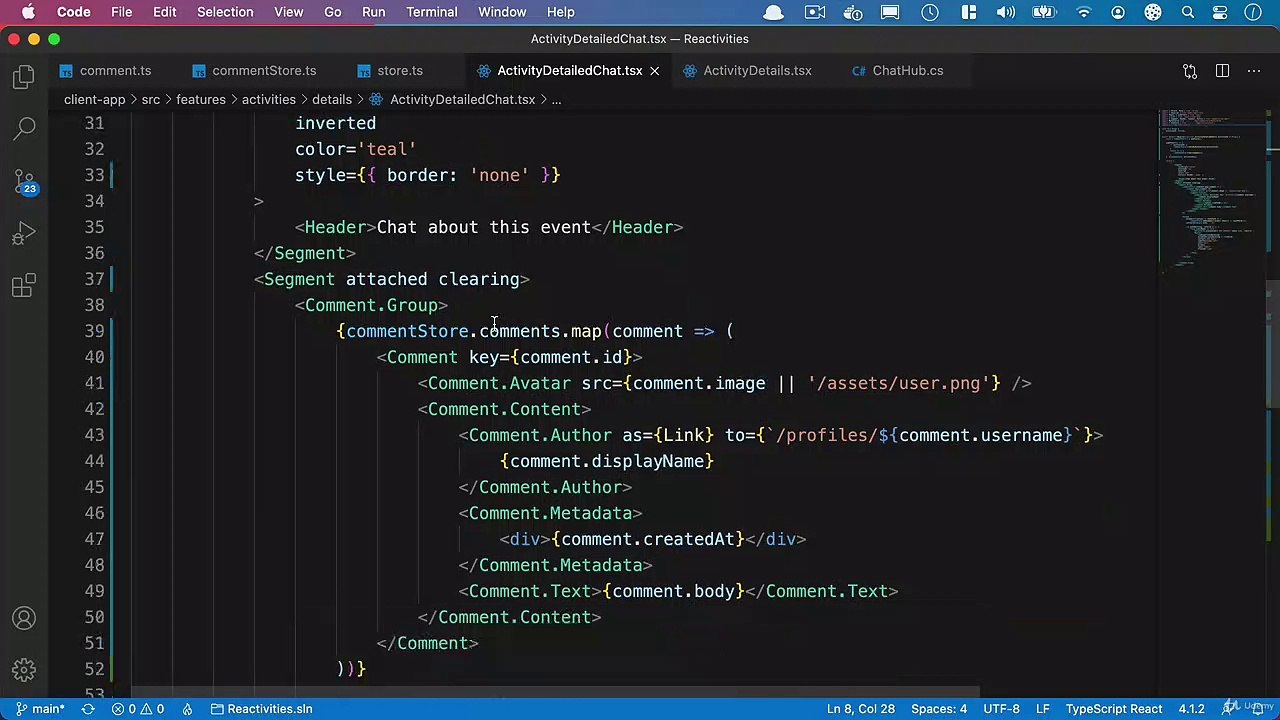Open the Edit menu
This screenshot has height=720, width=1280.
(164, 12)
